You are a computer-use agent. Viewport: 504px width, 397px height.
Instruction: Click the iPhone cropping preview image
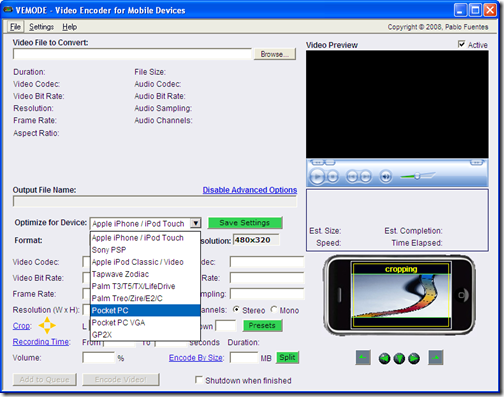(401, 296)
